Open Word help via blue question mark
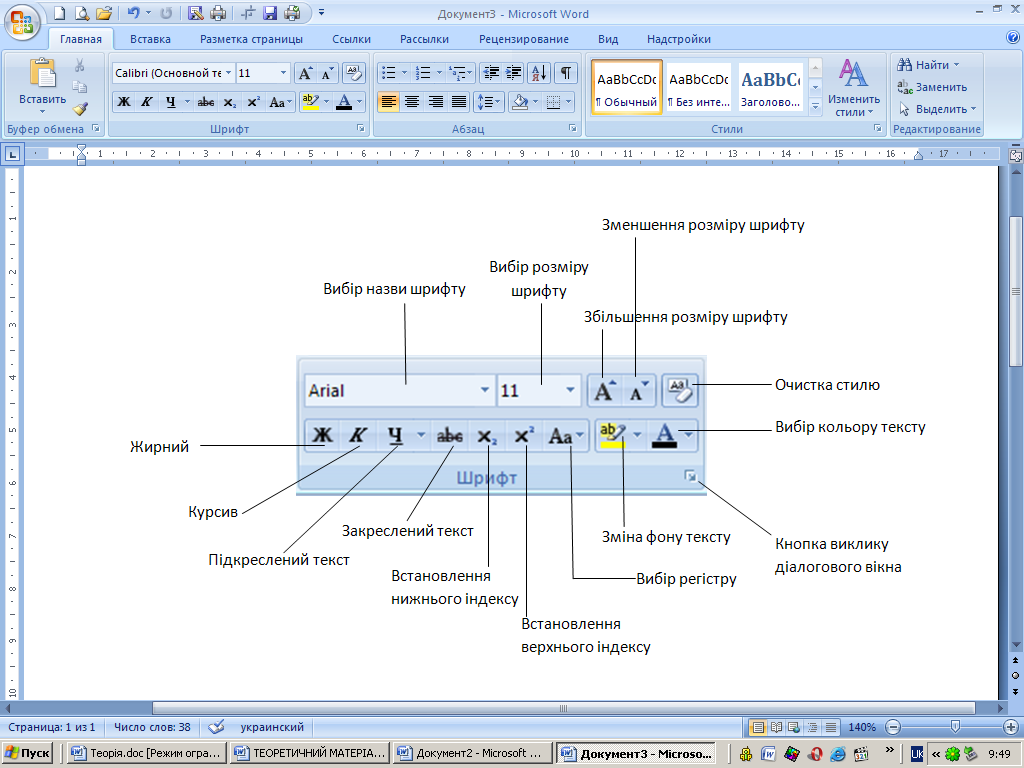The image size is (1024, 768). point(1013,37)
